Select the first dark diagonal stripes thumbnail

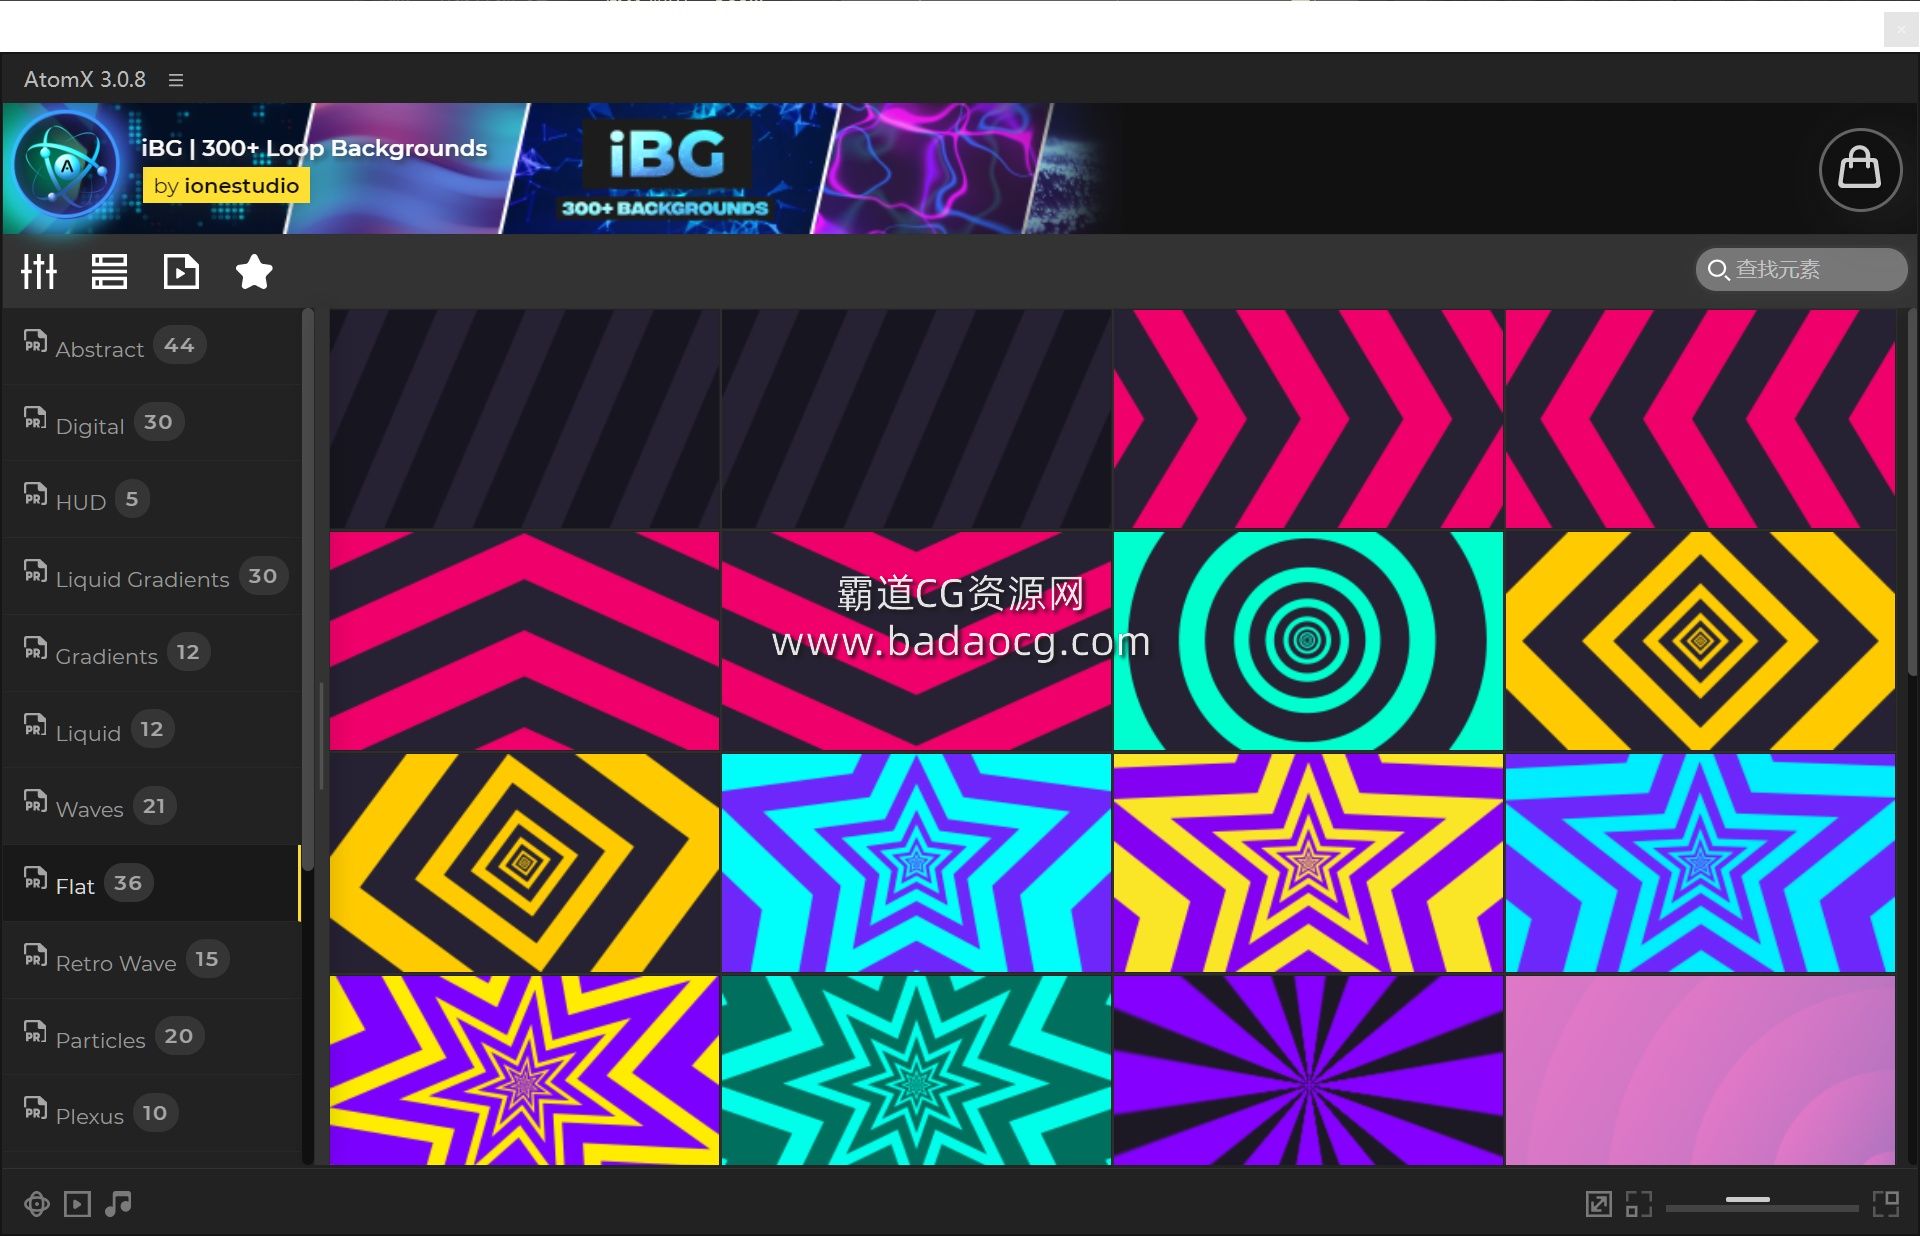524,418
